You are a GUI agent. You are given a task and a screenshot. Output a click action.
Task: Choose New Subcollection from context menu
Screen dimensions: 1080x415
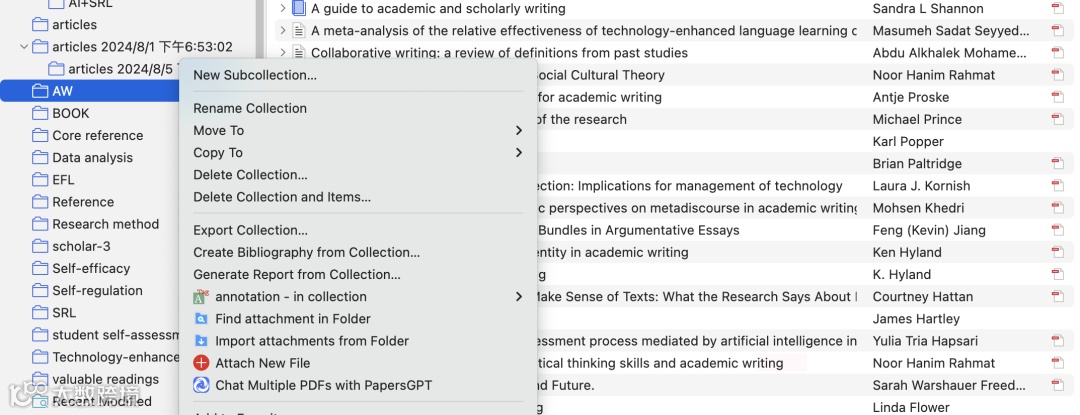coord(255,75)
